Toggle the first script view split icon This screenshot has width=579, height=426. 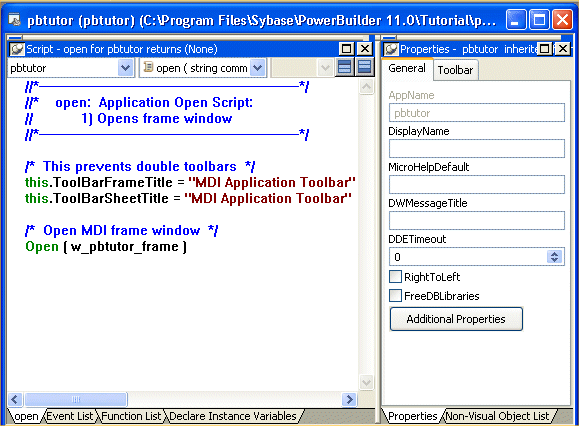[345, 67]
